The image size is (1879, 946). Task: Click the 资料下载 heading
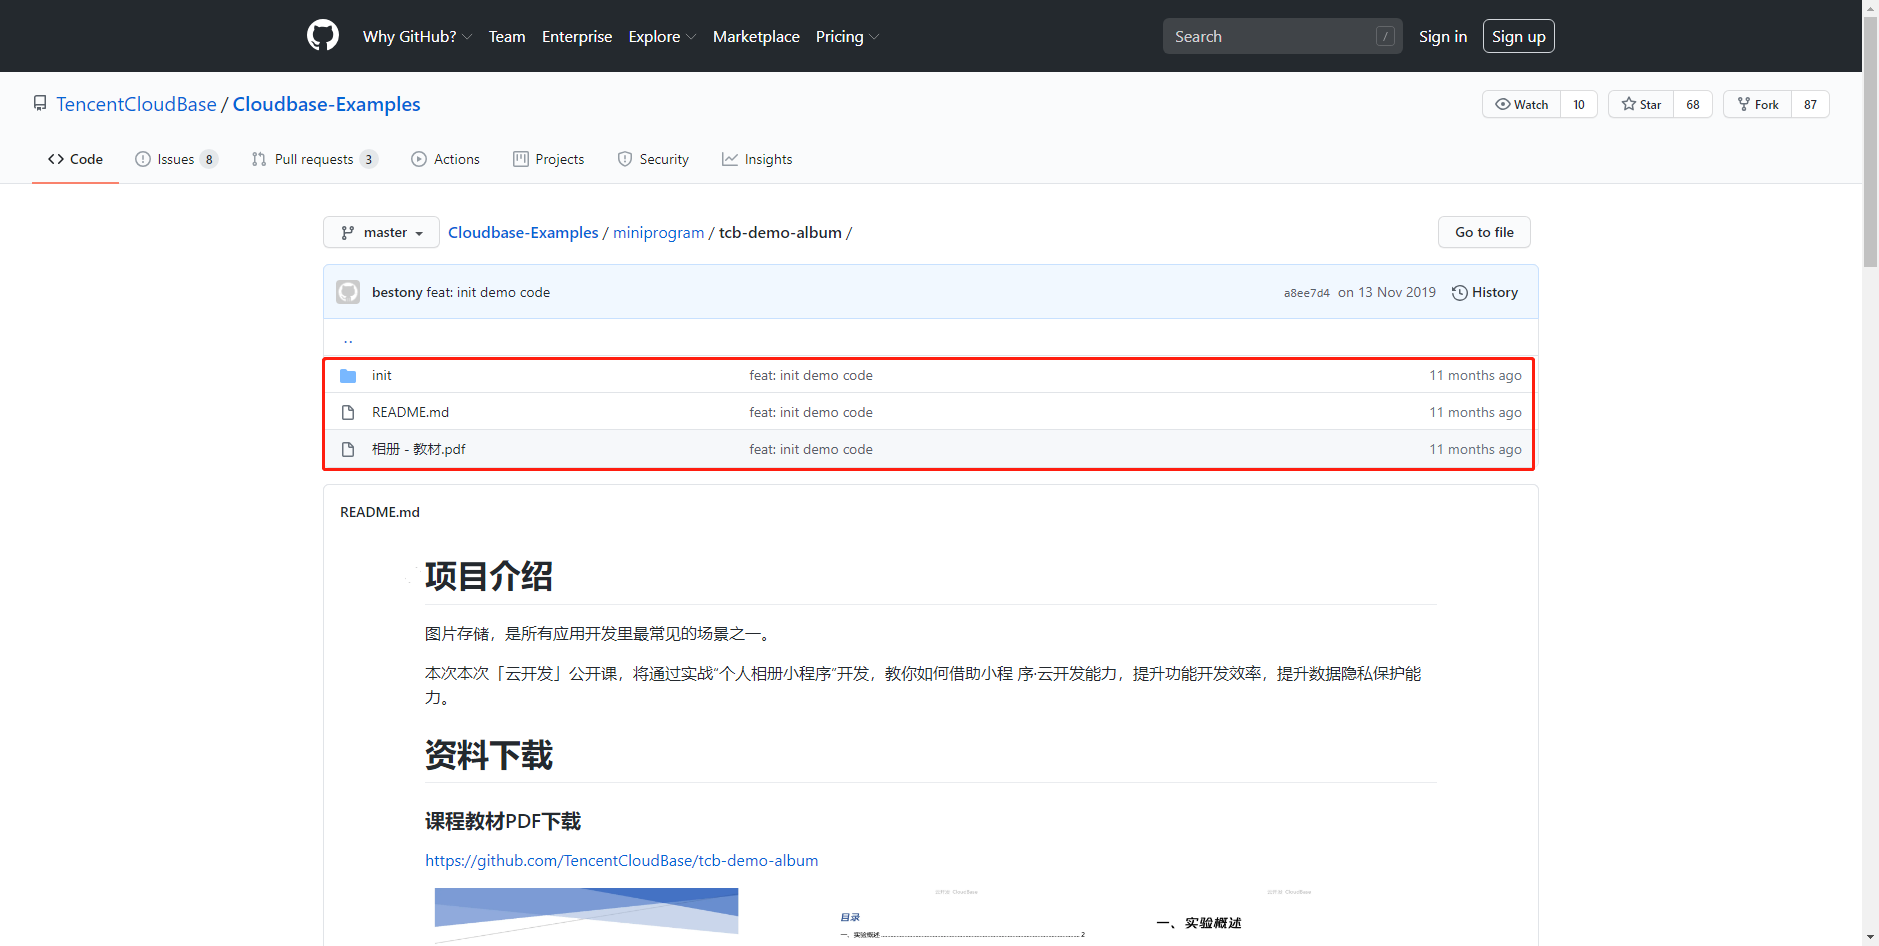pyautogui.click(x=488, y=755)
